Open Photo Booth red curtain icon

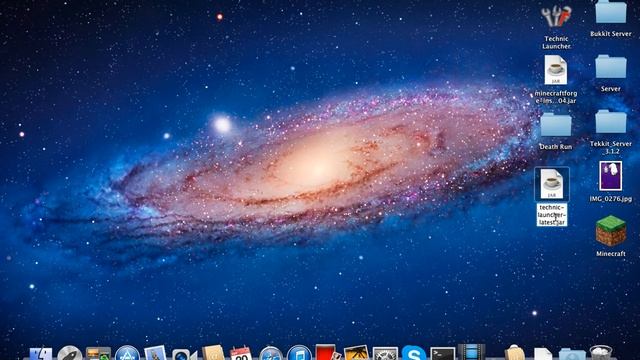(327, 353)
